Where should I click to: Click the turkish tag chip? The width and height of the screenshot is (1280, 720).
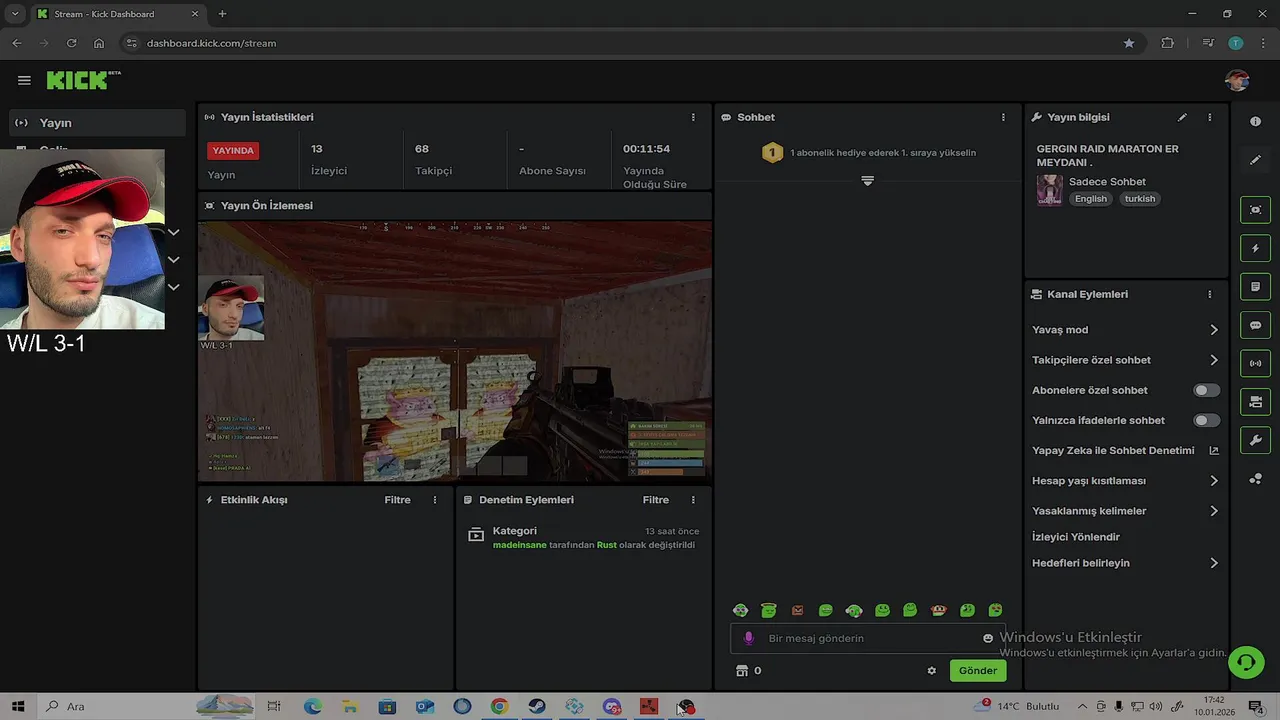1140,199
